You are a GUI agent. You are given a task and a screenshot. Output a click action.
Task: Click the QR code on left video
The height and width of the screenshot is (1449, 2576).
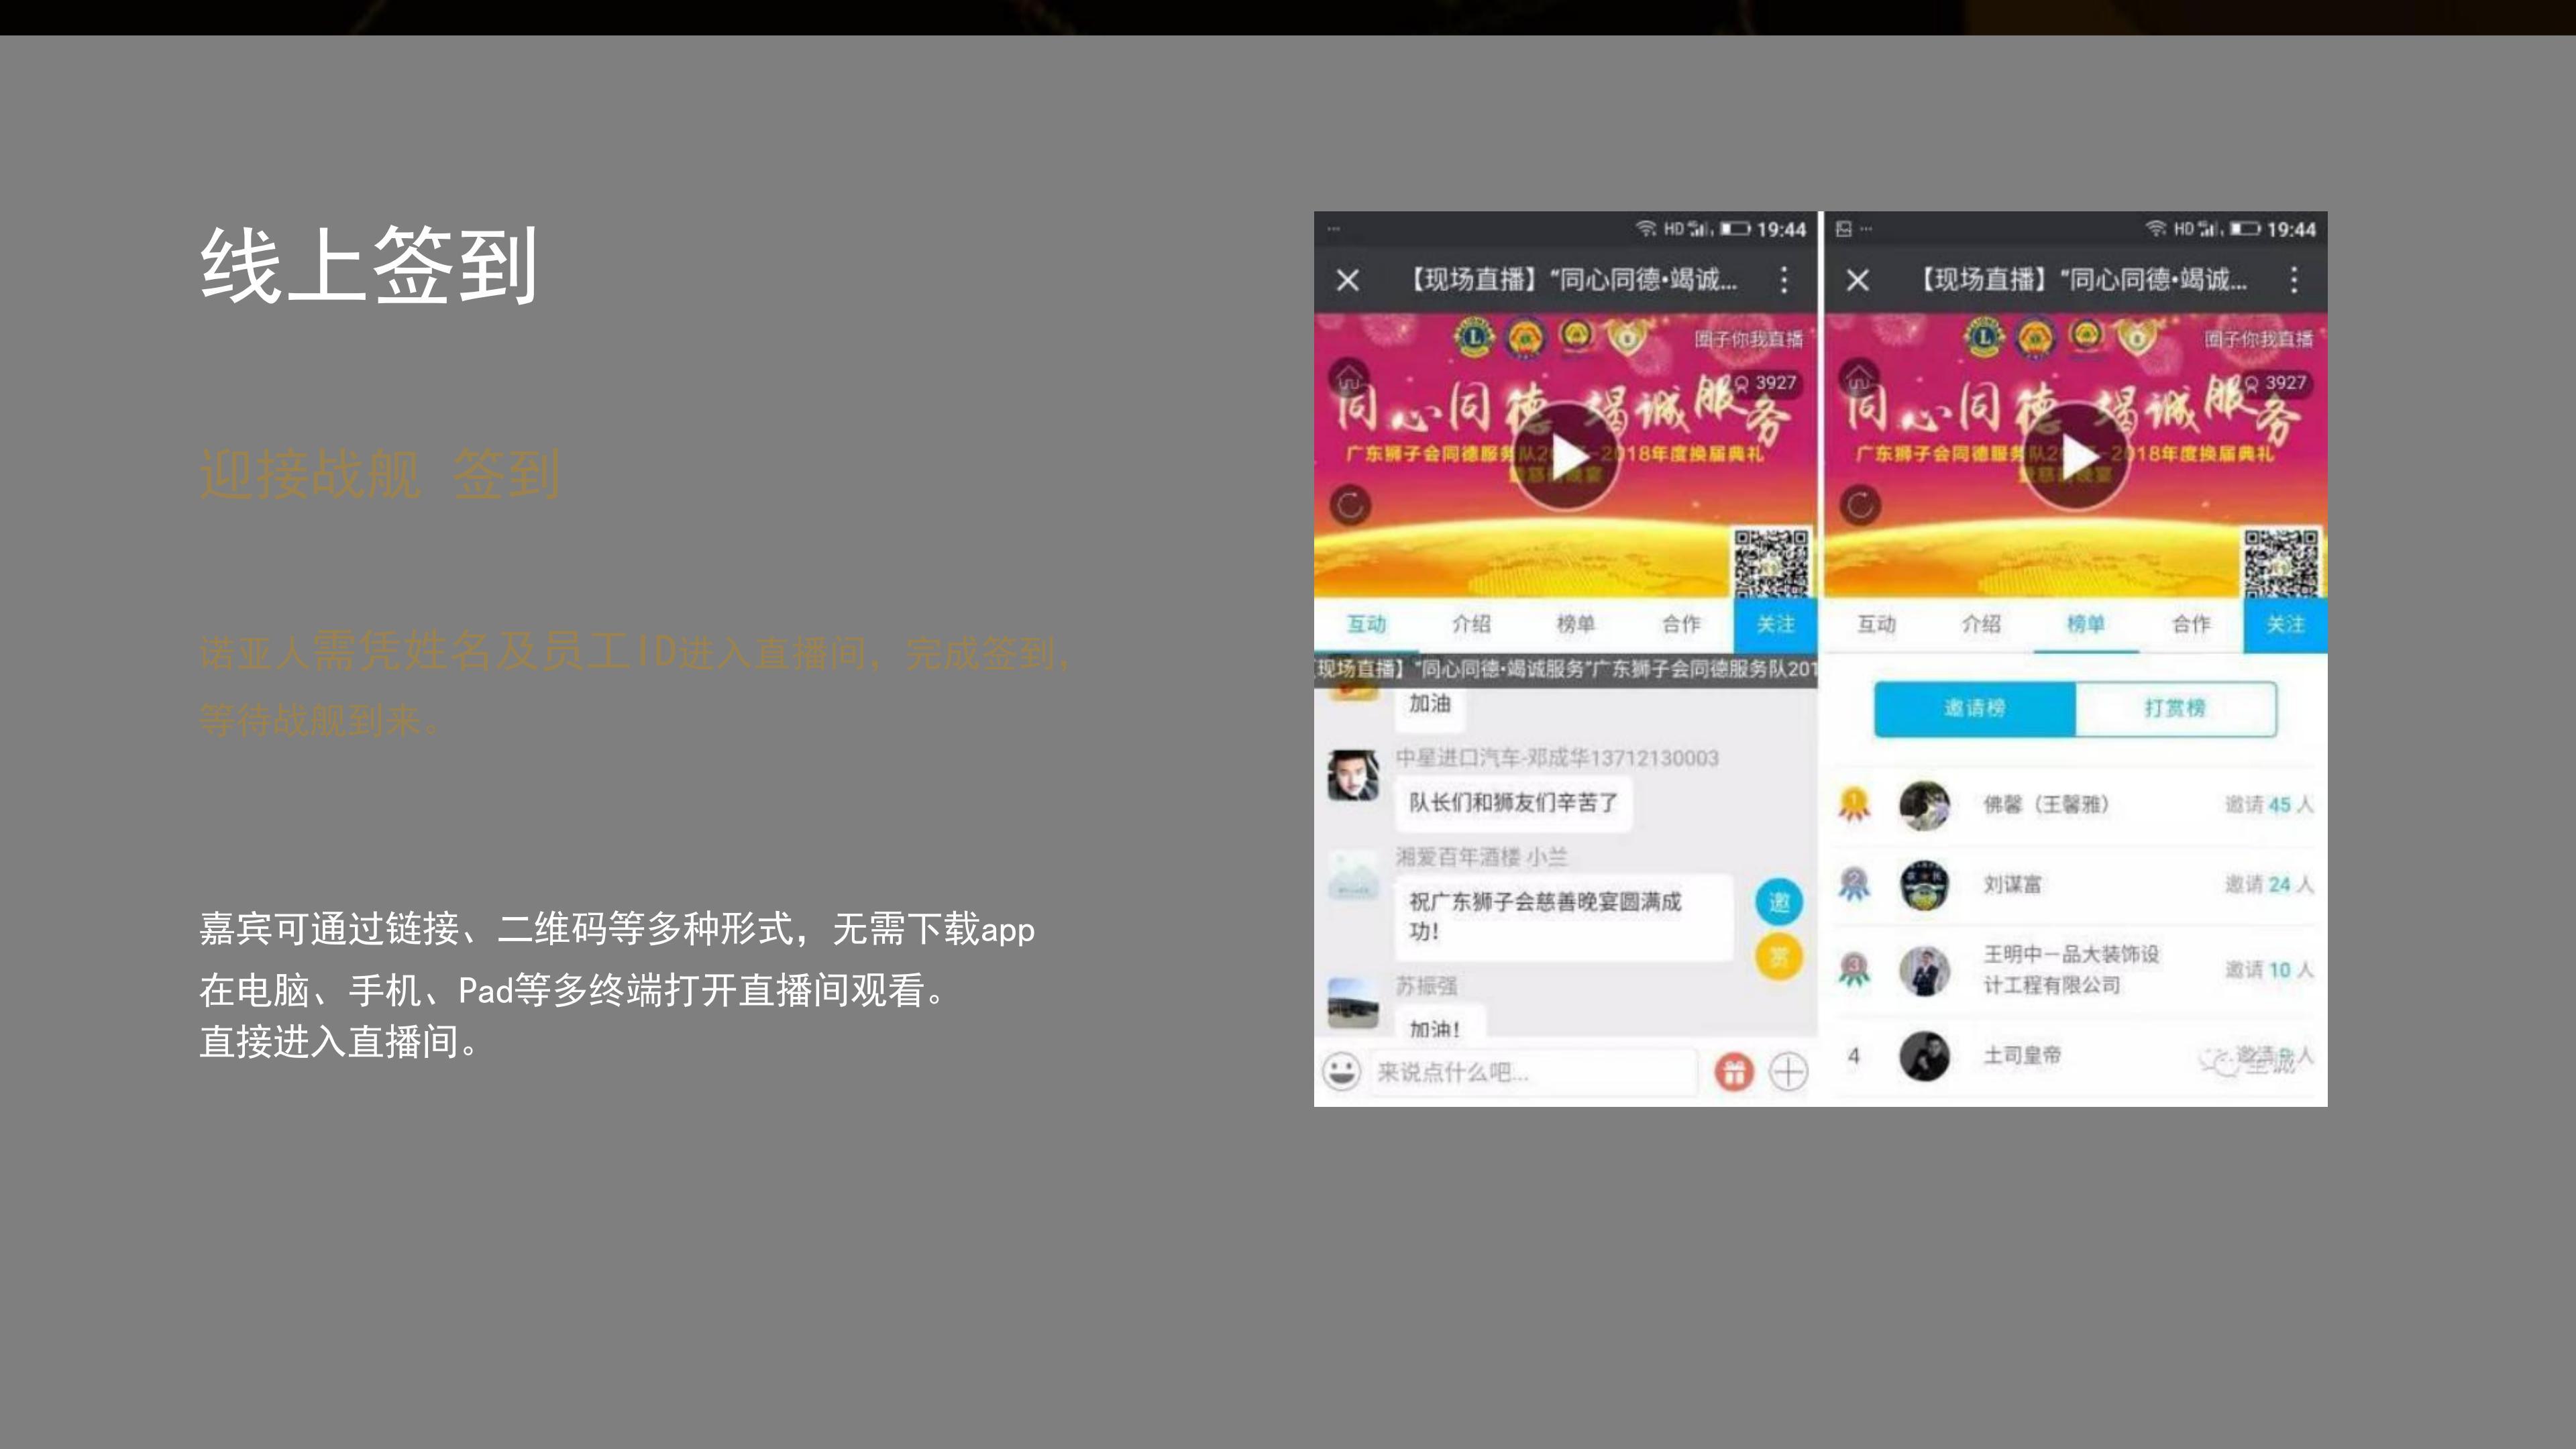pos(1770,563)
